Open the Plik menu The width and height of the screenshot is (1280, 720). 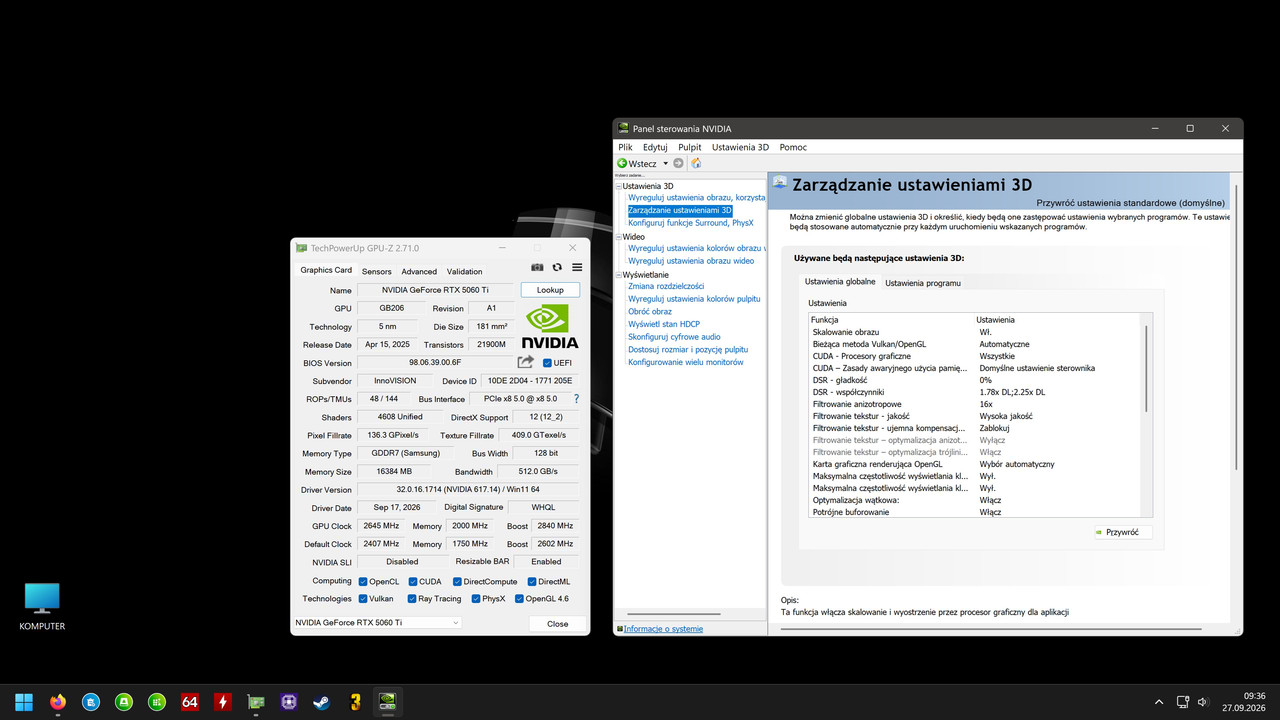click(x=625, y=147)
